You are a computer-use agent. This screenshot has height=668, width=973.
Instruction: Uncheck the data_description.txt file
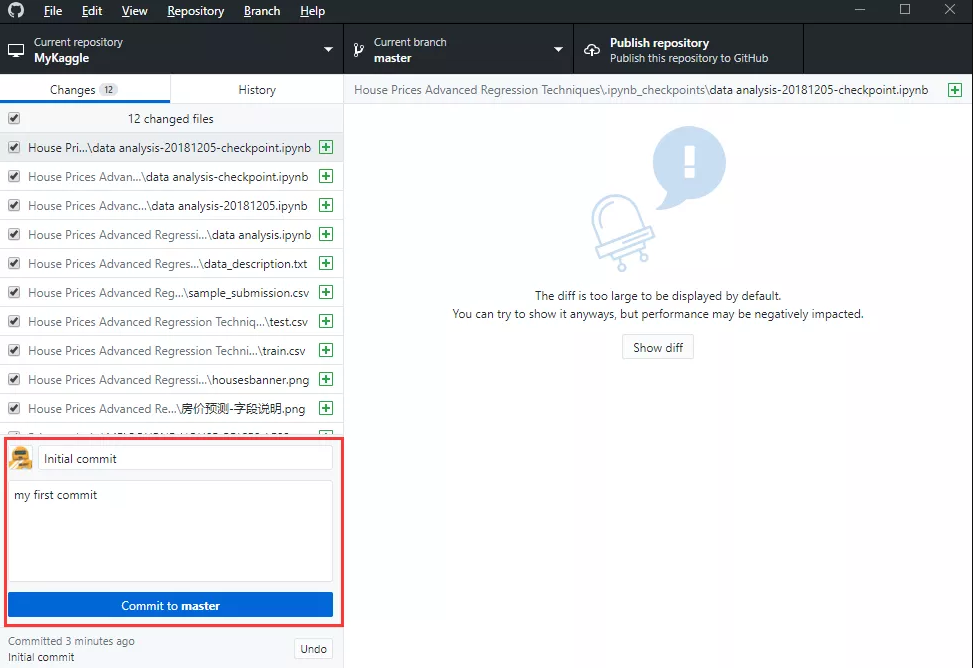14,263
